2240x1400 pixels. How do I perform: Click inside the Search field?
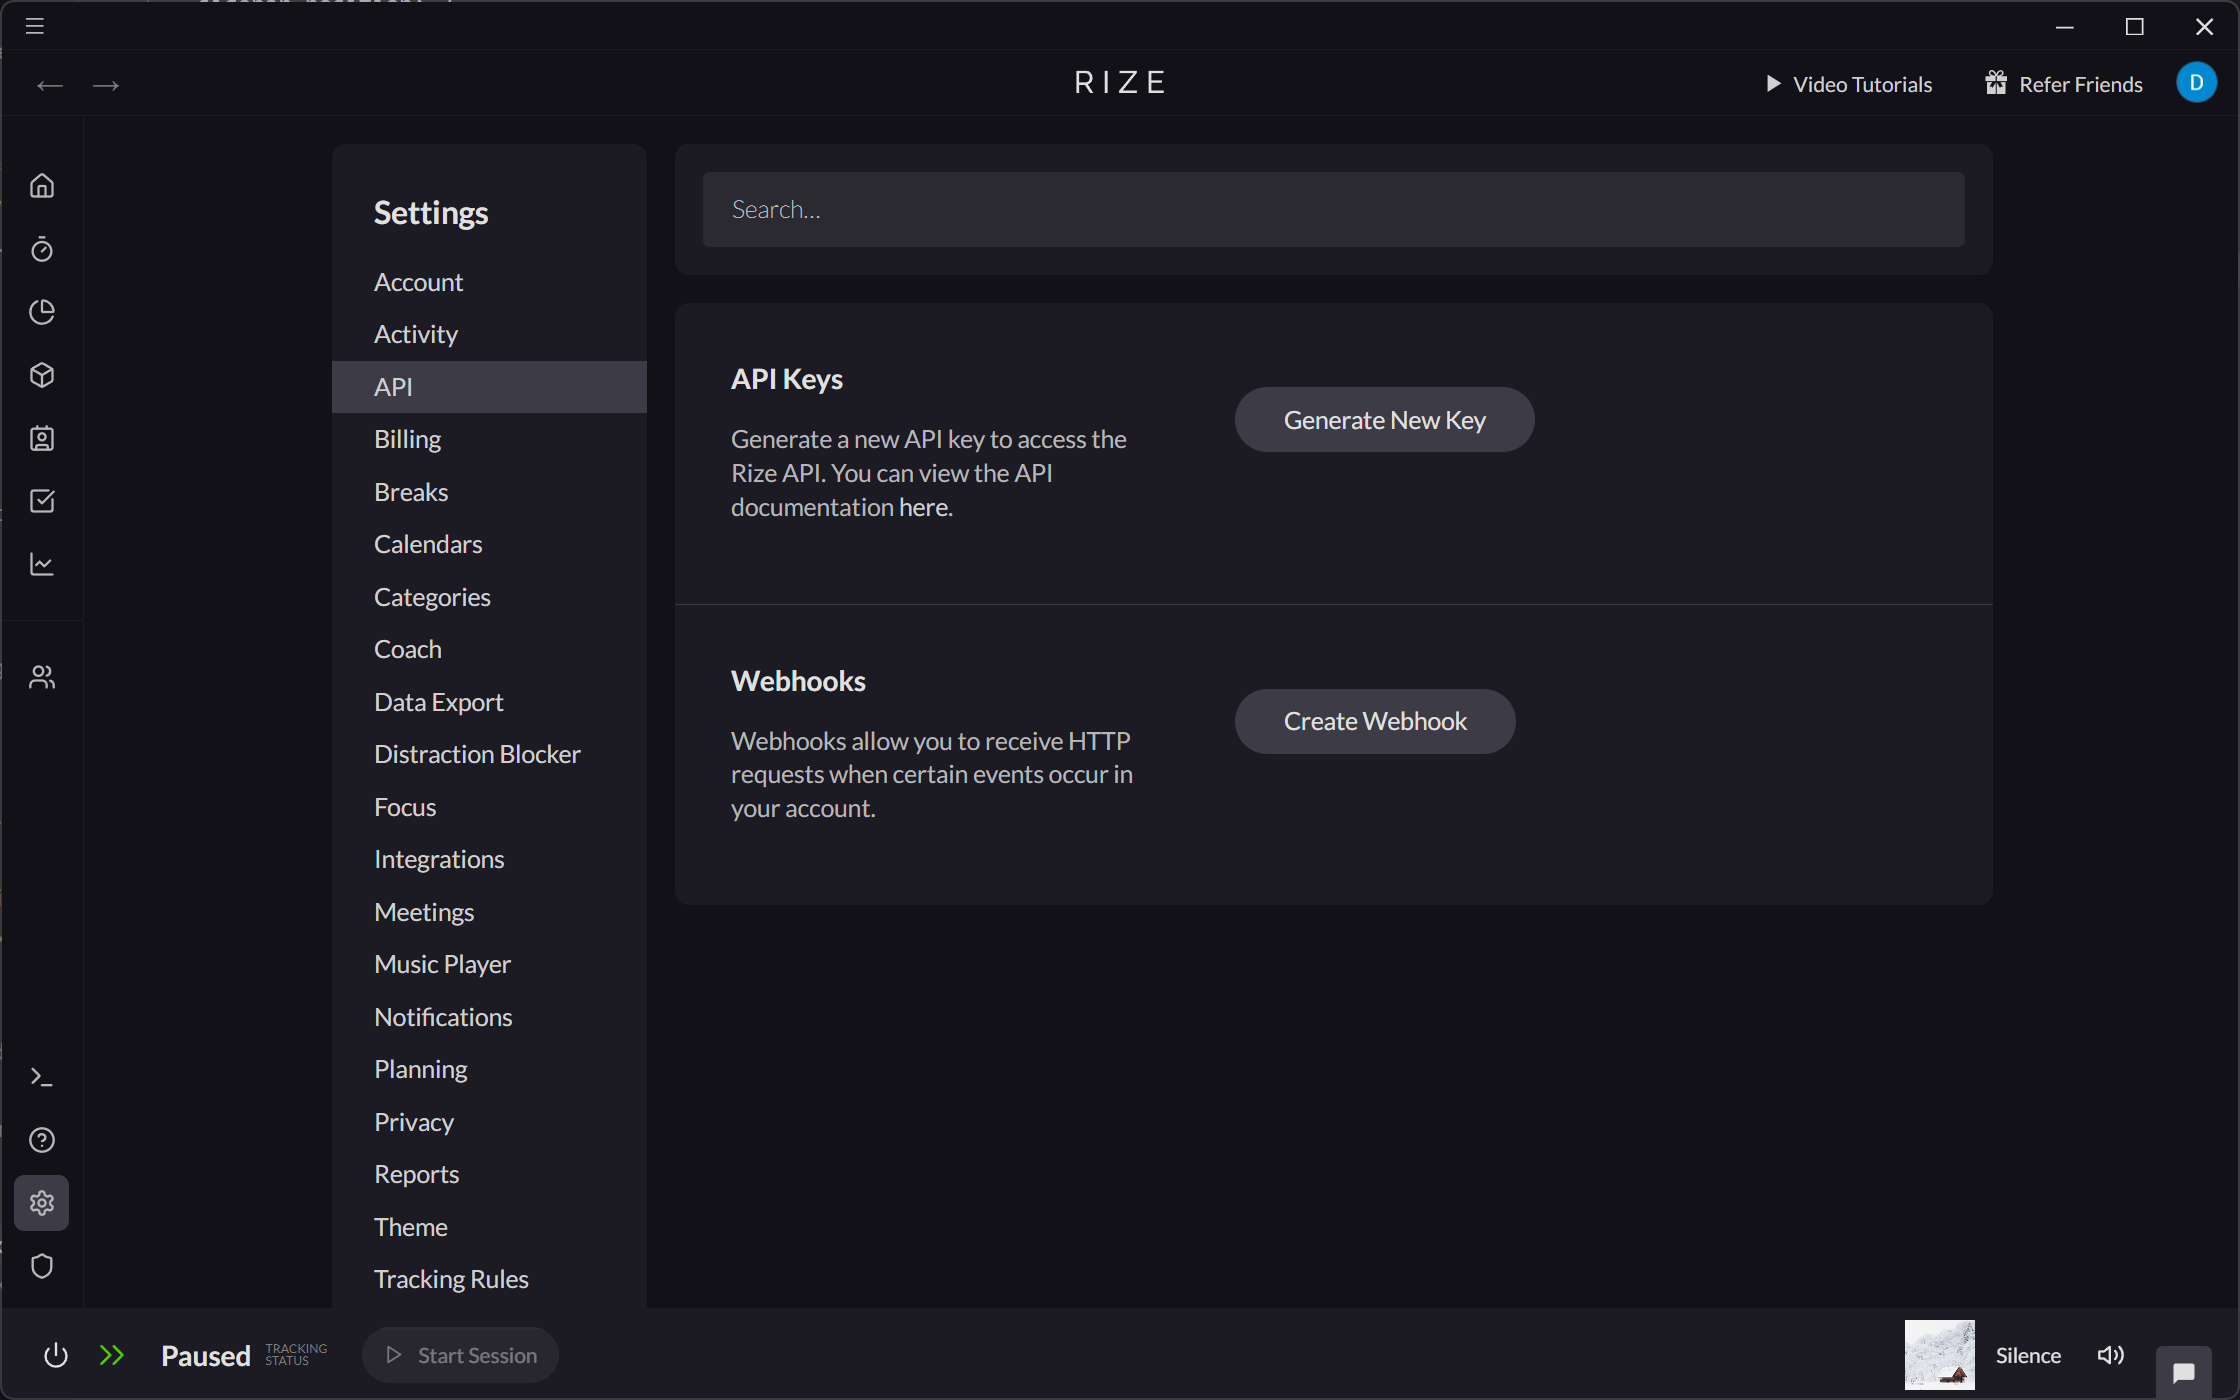[x=1334, y=209]
